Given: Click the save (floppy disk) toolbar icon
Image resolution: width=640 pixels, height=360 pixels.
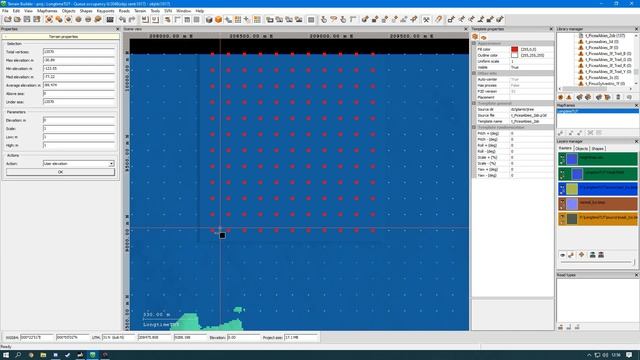Looking at the screenshot, I should point(27,20).
